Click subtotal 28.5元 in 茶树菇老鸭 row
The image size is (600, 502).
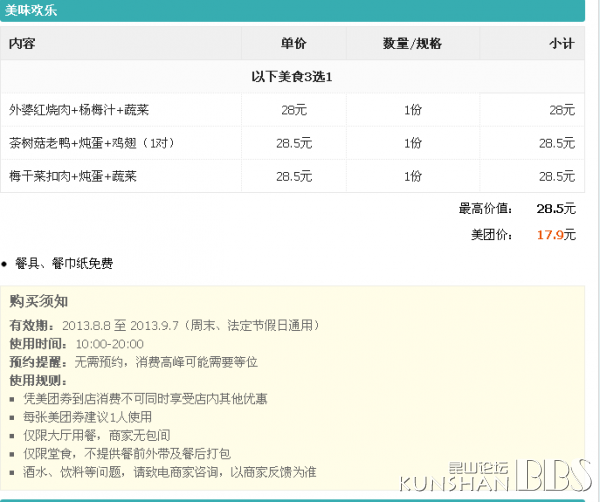coord(557,143)
